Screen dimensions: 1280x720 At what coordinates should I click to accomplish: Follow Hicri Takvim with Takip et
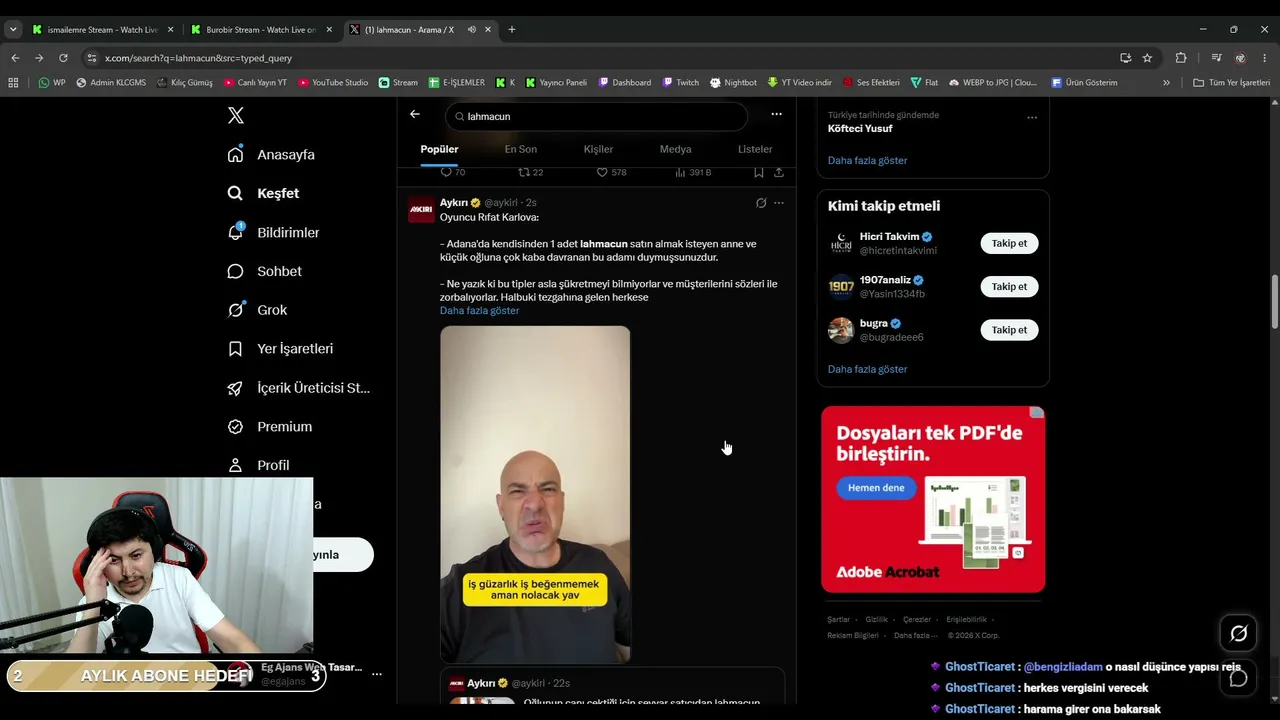click(1009, 243)
